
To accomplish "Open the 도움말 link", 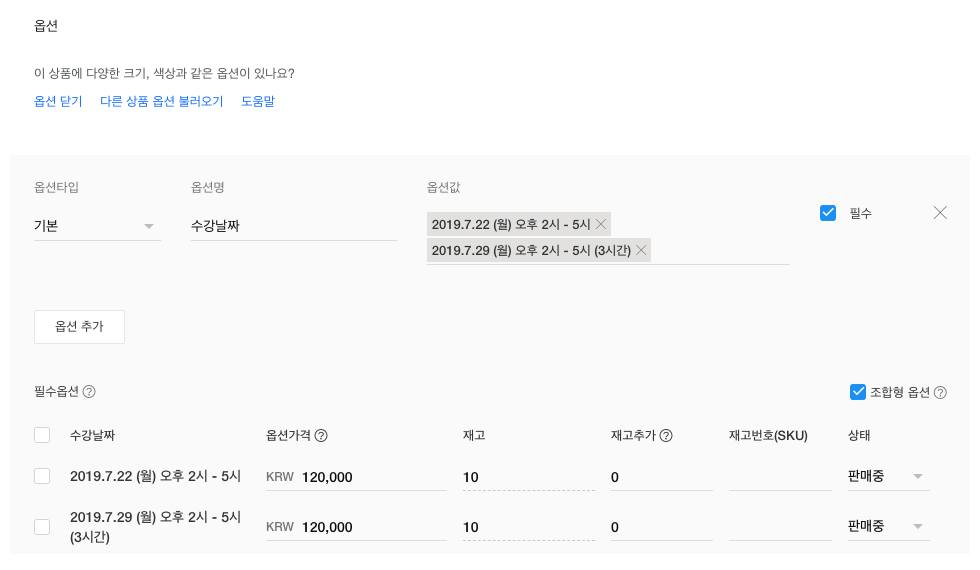I will tap(258, 101).
